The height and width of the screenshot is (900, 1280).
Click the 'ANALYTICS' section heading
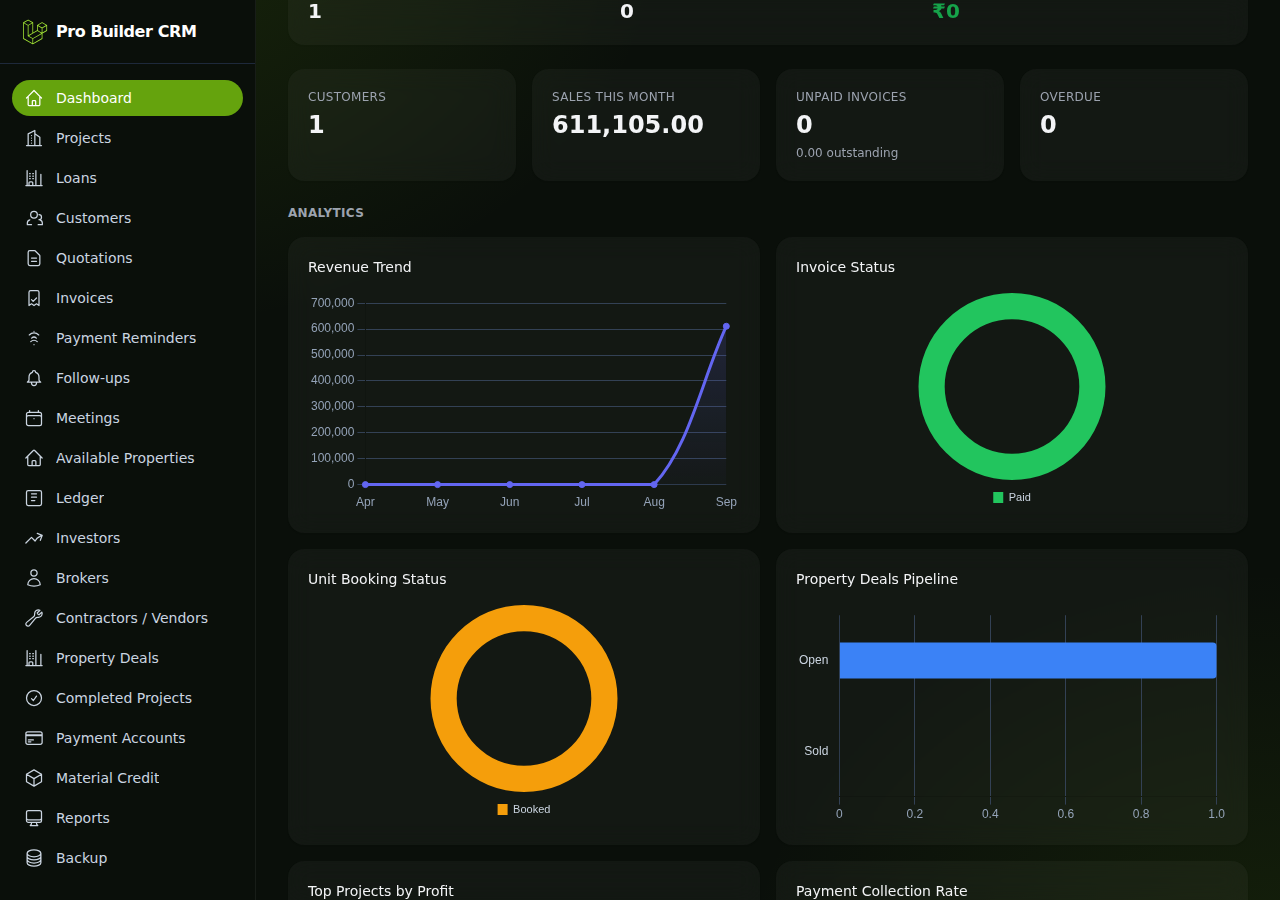(326, 213)
